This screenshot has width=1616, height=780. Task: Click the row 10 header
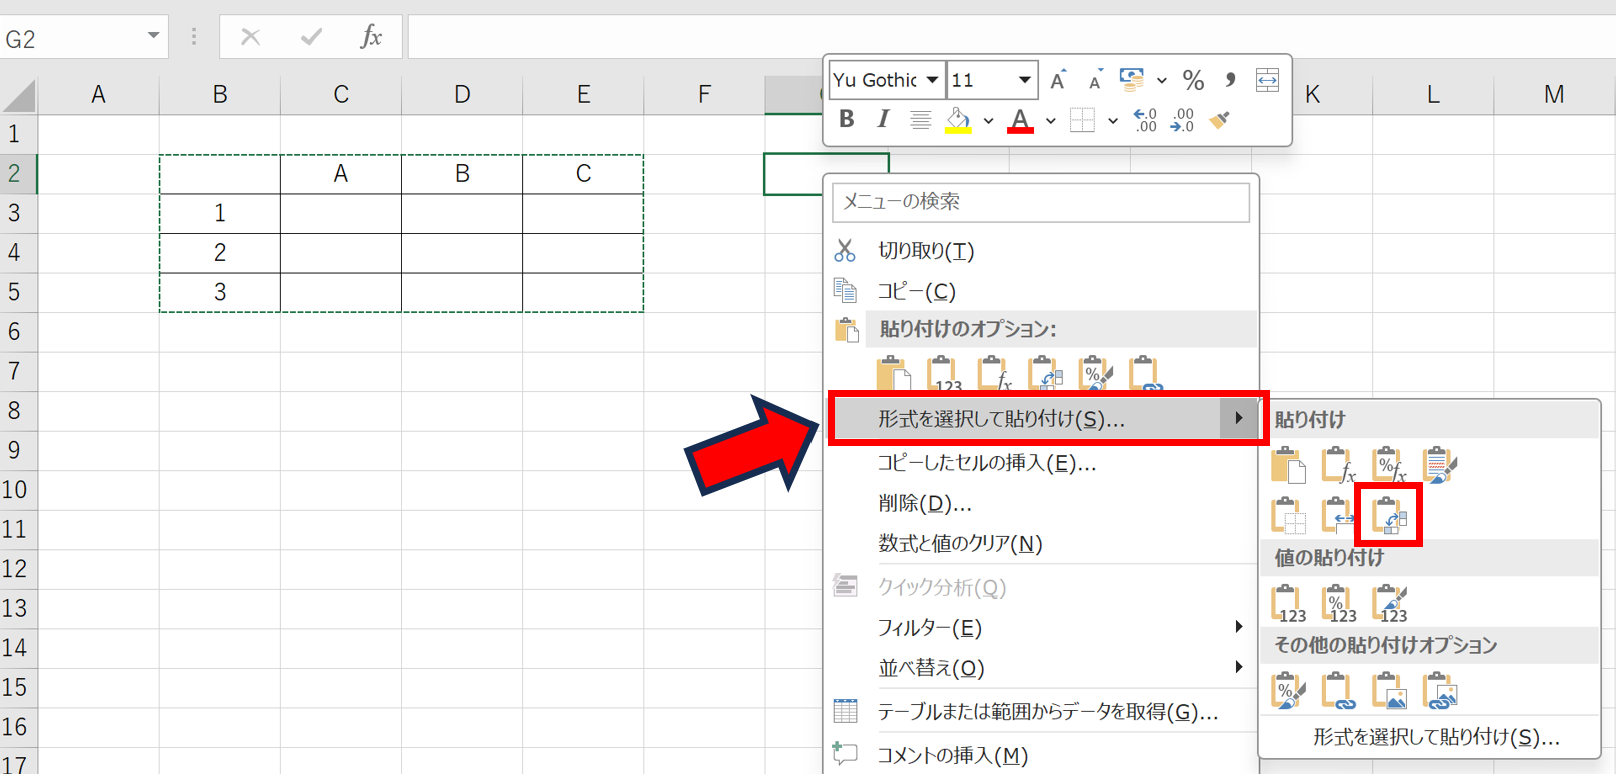[18, 489]
